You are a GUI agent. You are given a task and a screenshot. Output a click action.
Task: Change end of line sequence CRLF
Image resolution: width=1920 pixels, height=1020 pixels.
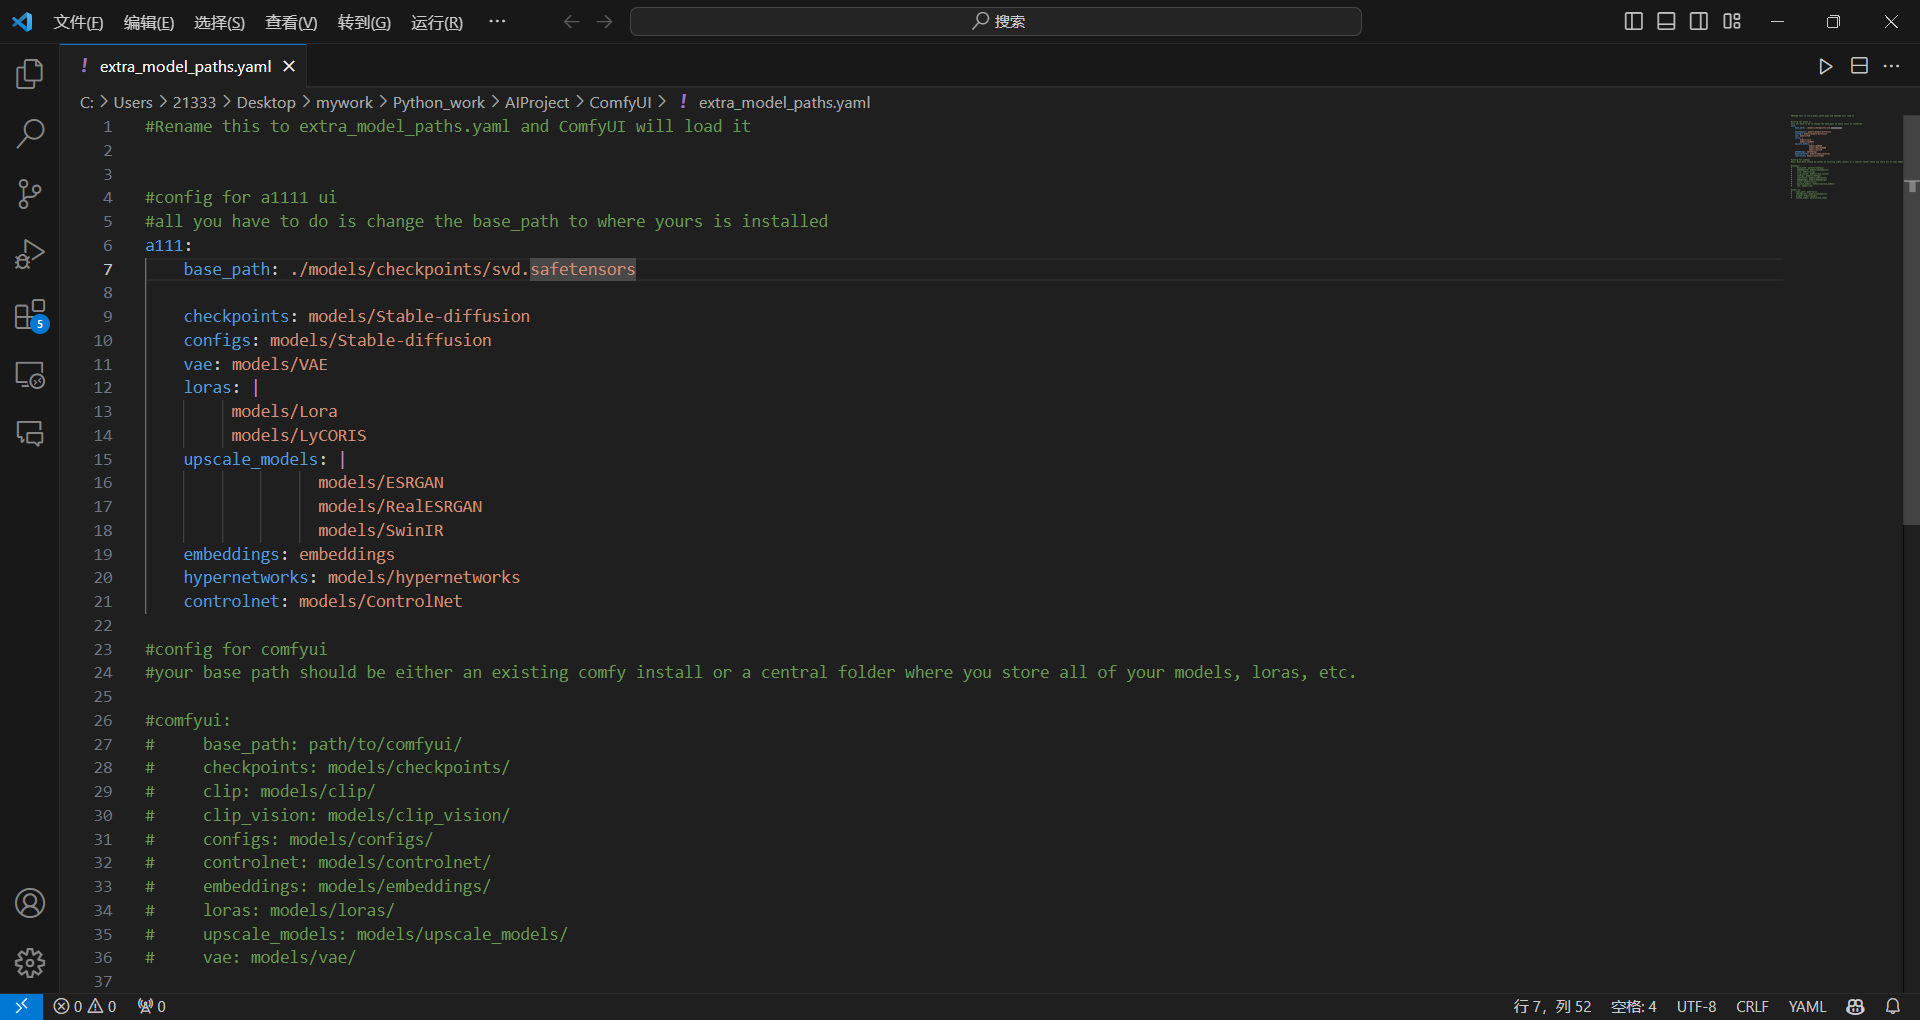(x=1752, y=1006)
